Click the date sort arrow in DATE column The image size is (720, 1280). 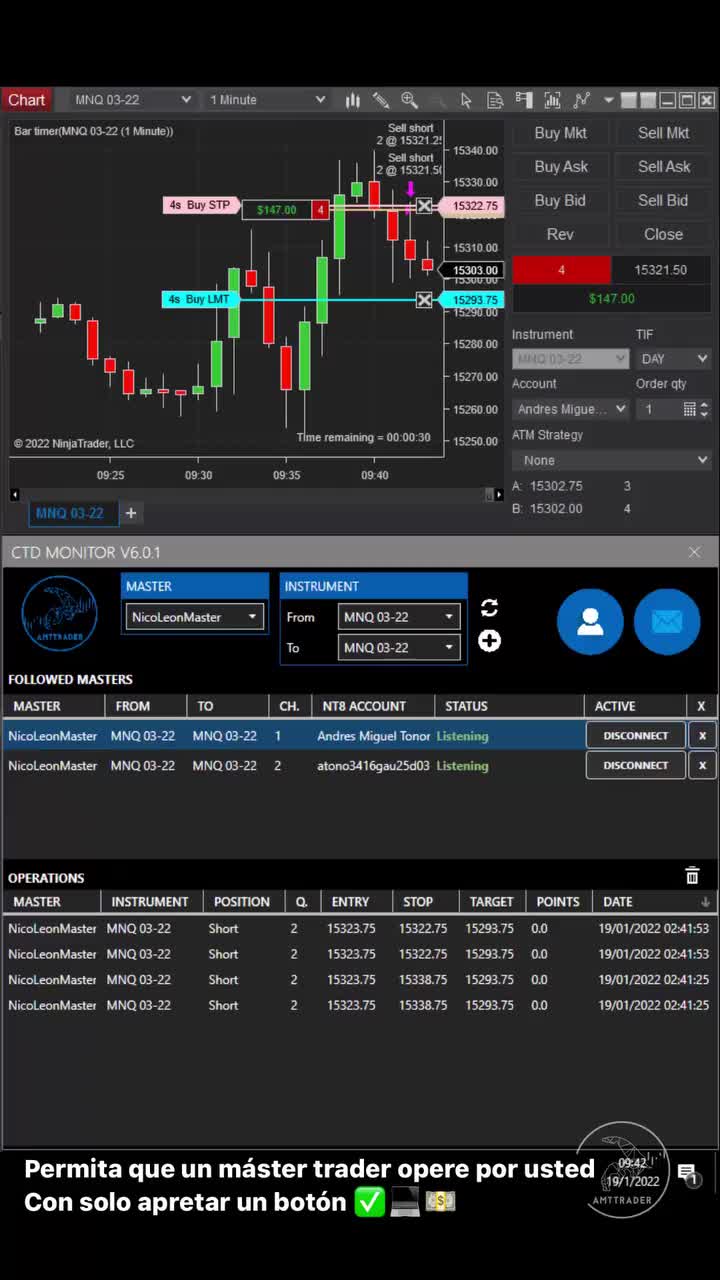point(705,902)
